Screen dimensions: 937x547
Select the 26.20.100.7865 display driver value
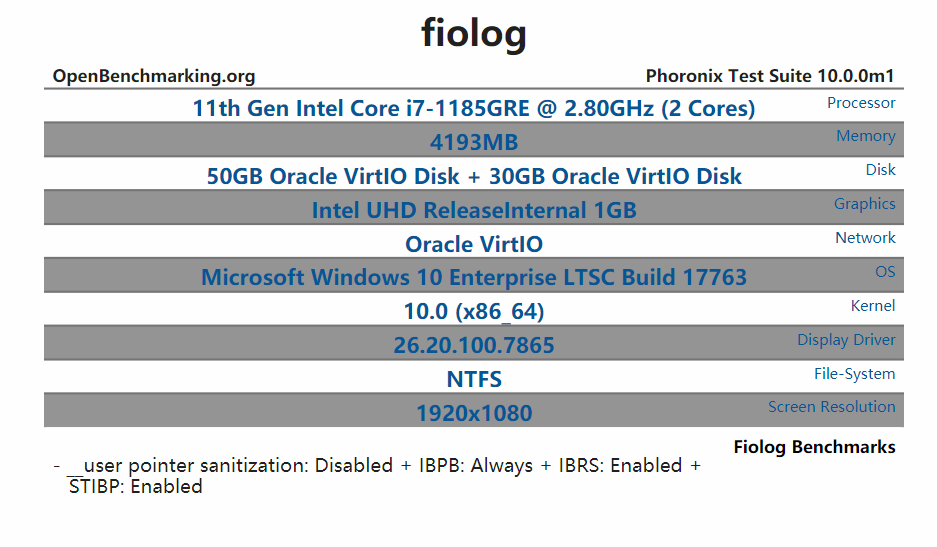[x=473, y=346]
